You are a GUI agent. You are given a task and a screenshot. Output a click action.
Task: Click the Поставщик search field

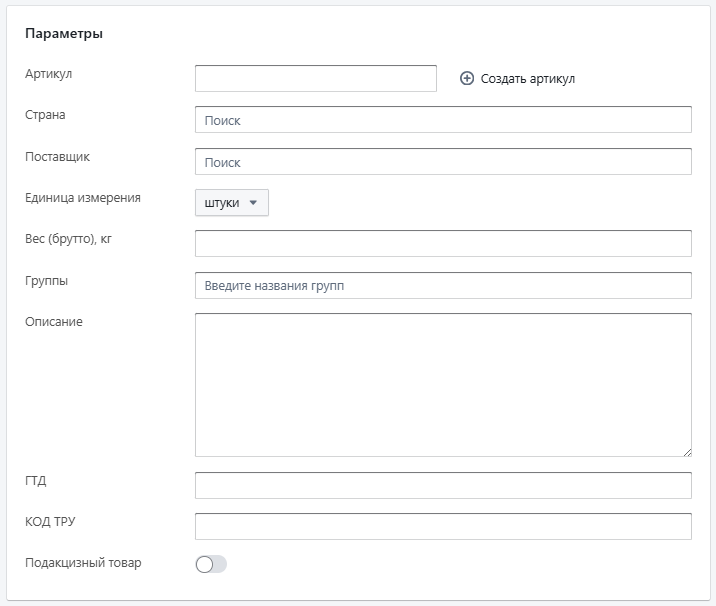click(443, 162)
